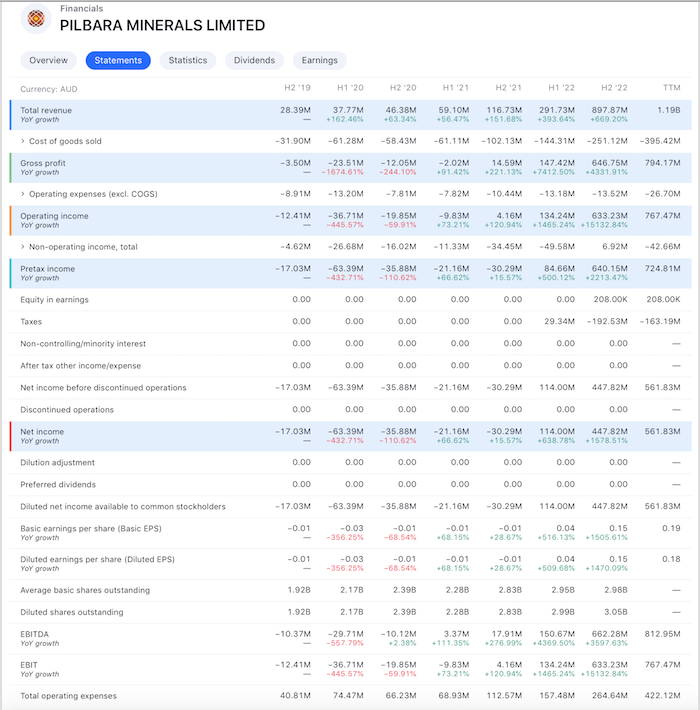Click Basic earnings per share (Basic EPS) label

[91, 528]
